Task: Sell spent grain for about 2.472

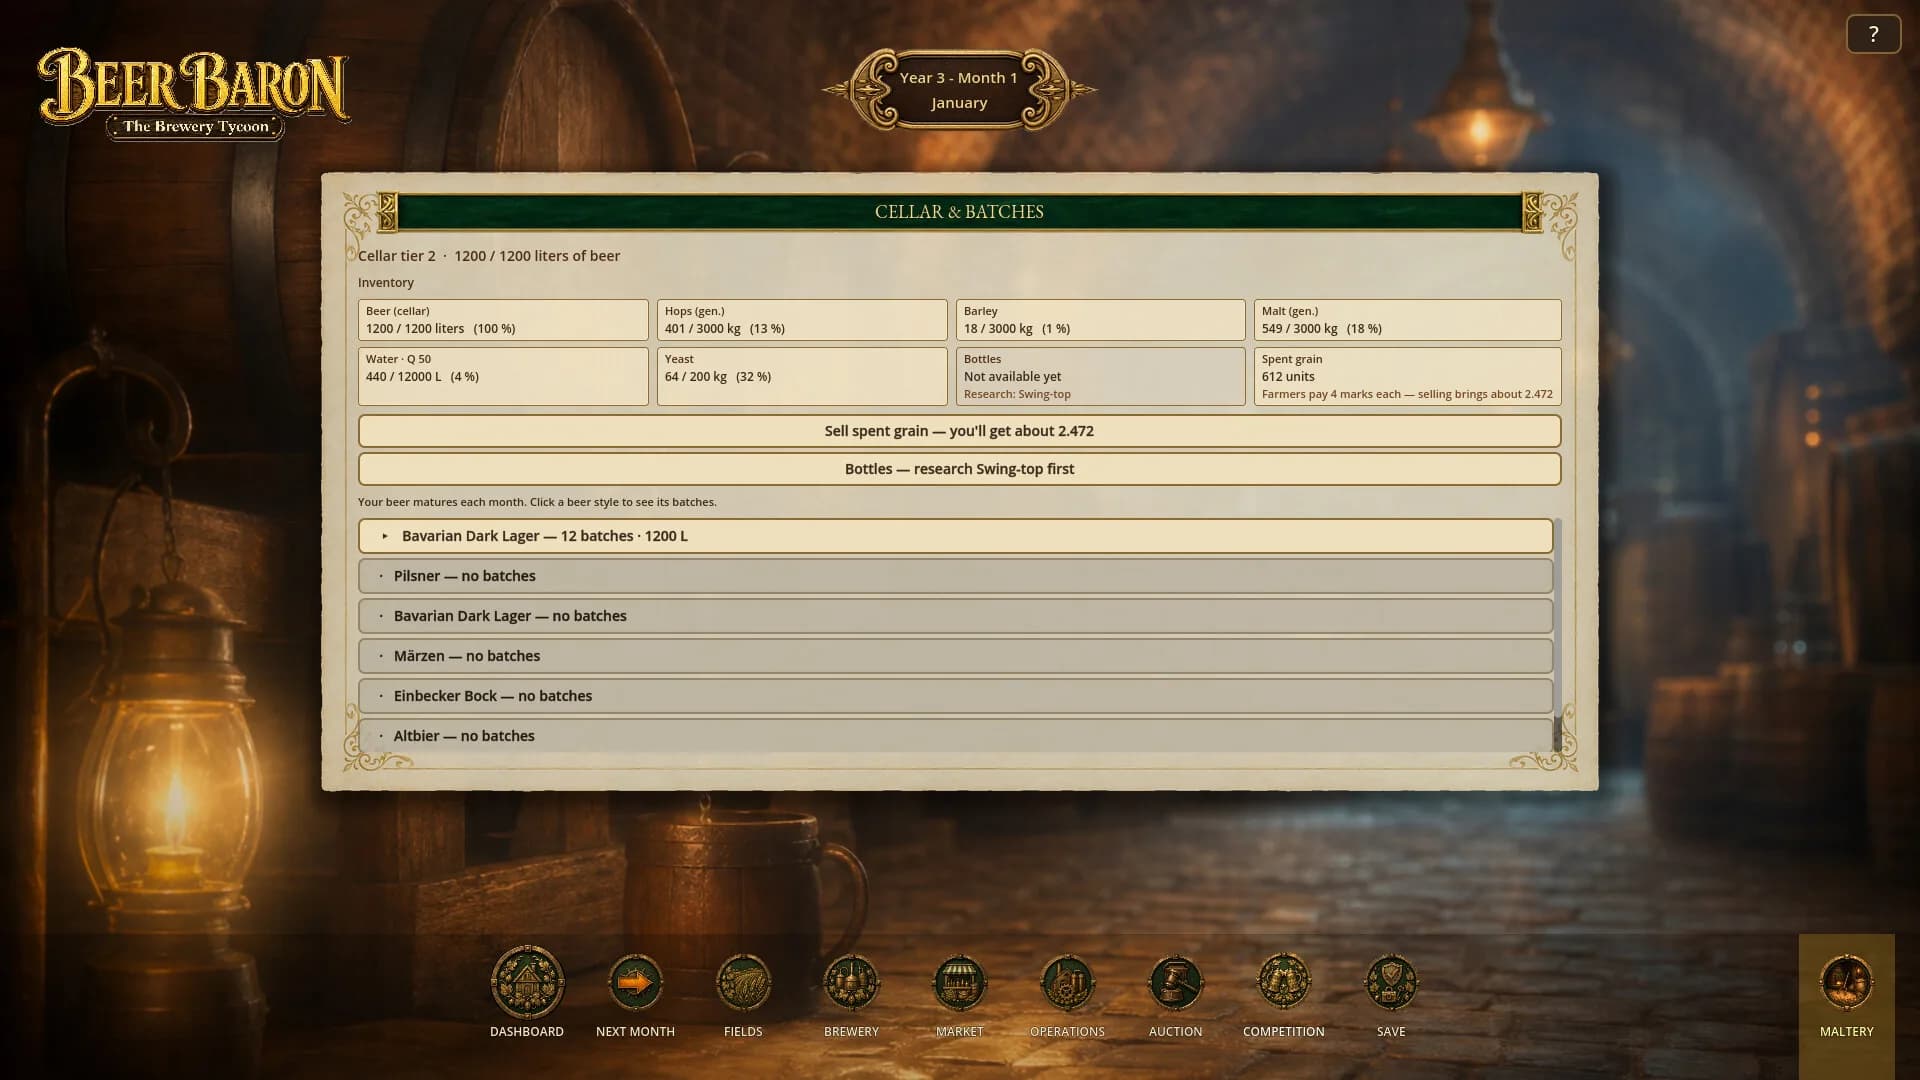Action: [959, 431]
